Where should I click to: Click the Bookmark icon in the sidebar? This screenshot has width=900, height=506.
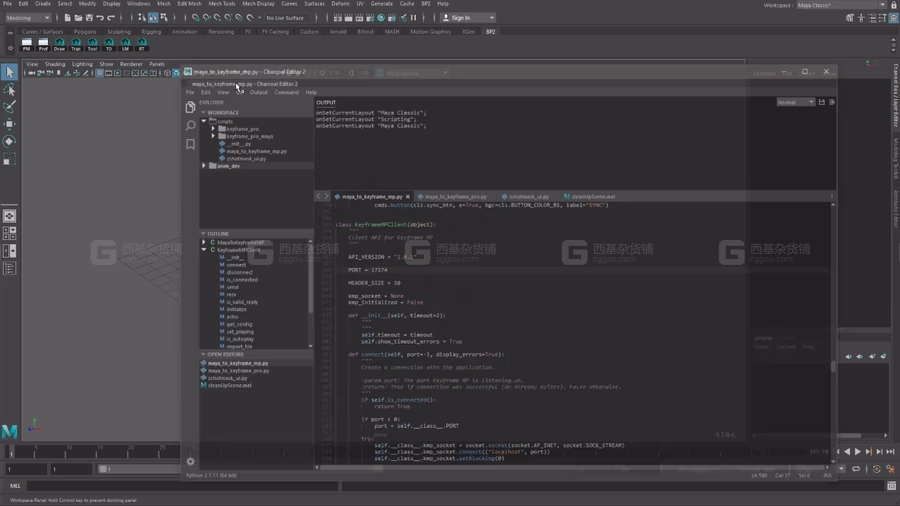(191, 144)
